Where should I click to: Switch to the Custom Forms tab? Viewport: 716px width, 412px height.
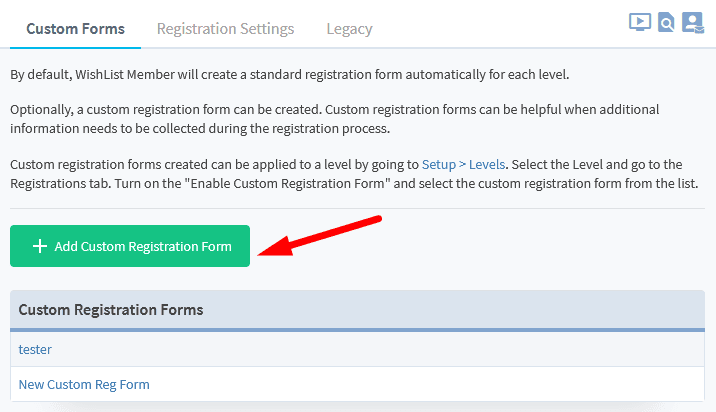[75, 29]
